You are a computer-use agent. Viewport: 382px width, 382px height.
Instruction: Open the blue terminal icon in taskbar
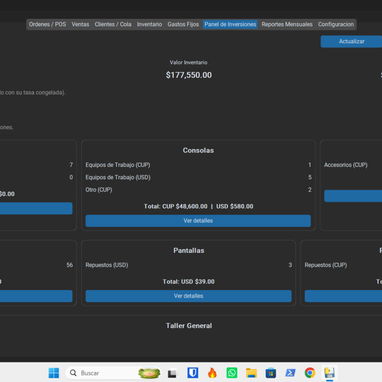pos(290,373)
